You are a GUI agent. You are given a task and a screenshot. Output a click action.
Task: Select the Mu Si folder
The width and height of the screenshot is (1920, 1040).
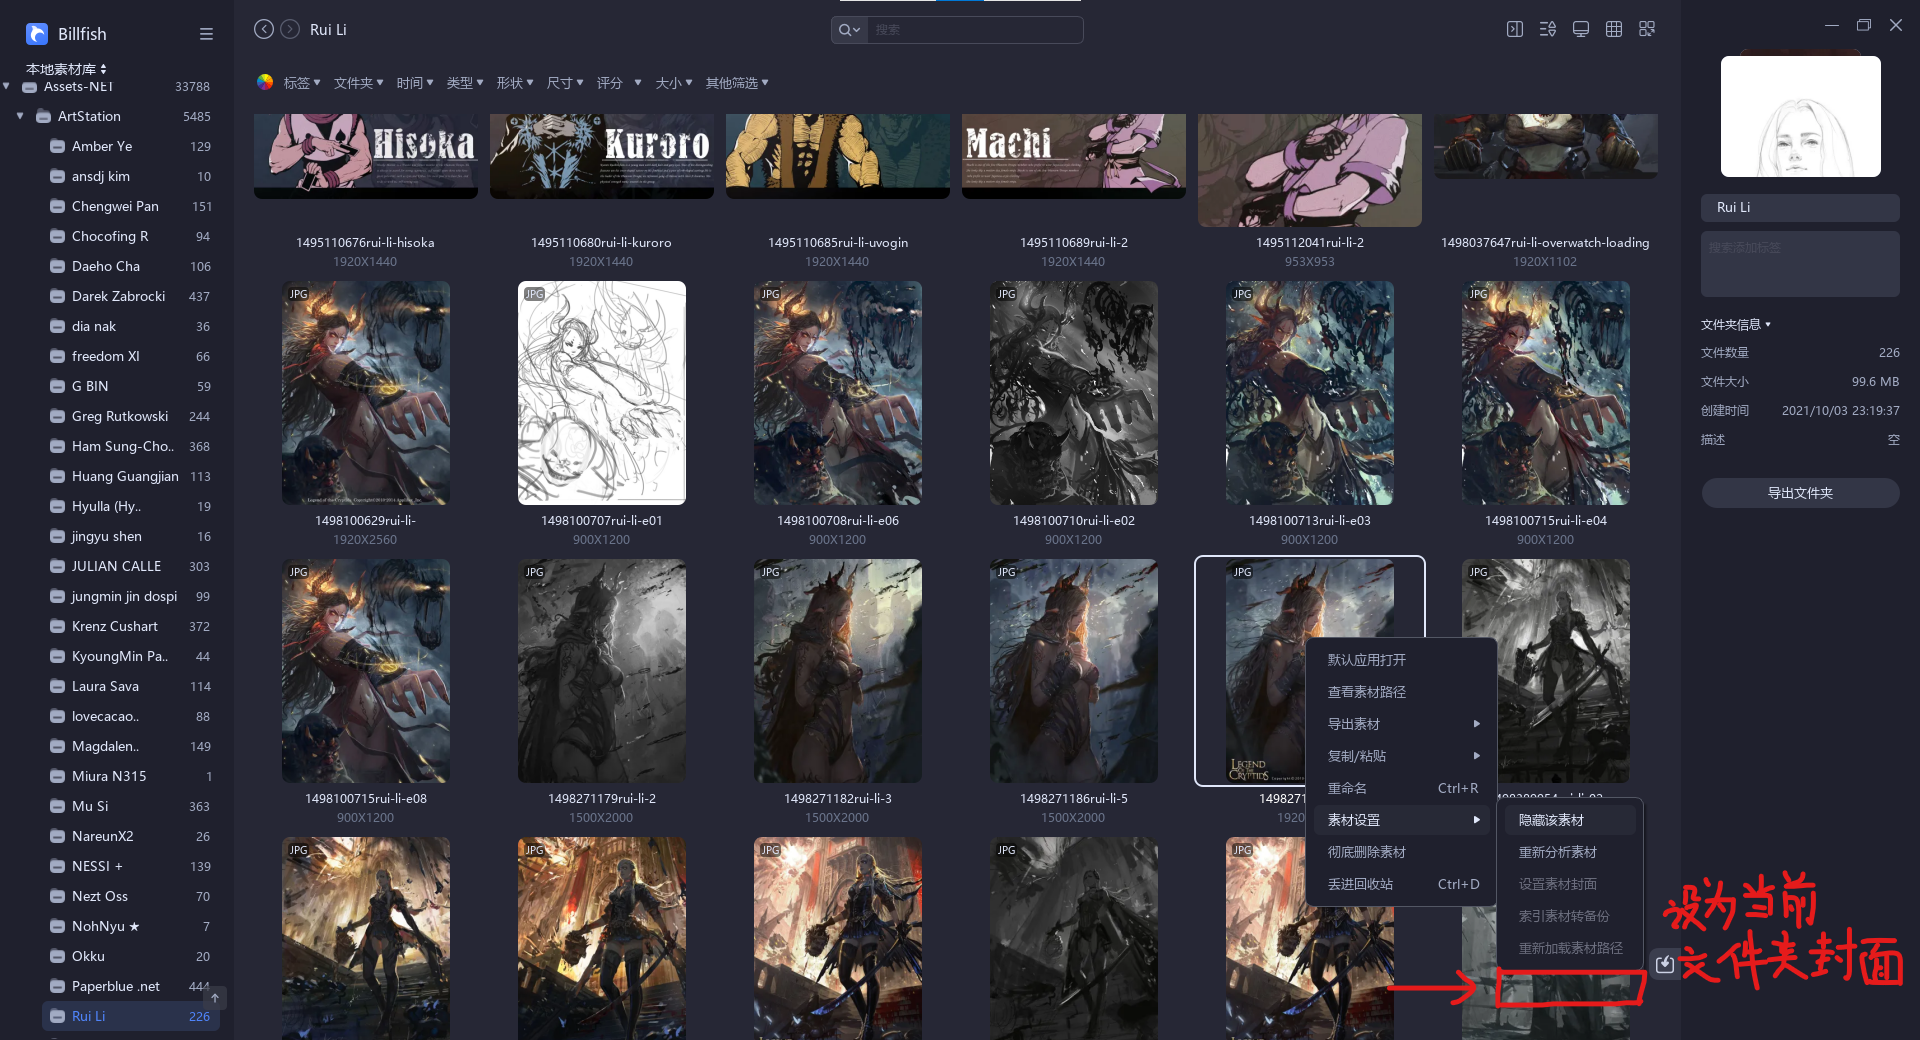click(x=131, y=806)
